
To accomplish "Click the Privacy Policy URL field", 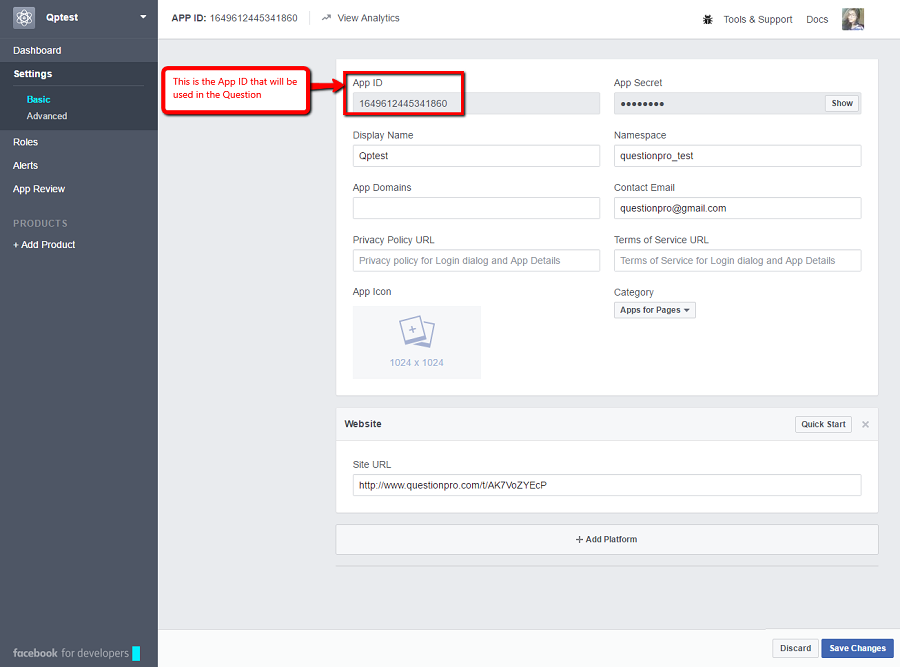I will (476, 261).
